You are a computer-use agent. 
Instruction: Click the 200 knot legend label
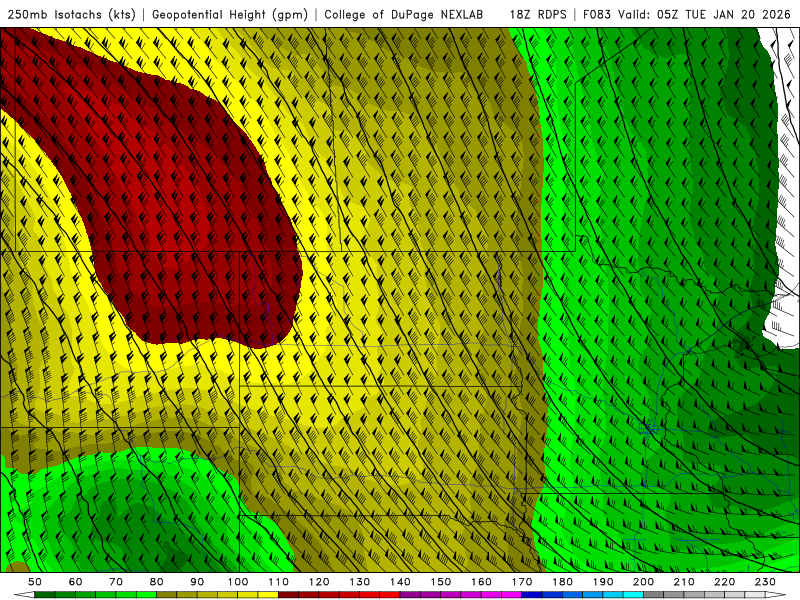[643, 582]
